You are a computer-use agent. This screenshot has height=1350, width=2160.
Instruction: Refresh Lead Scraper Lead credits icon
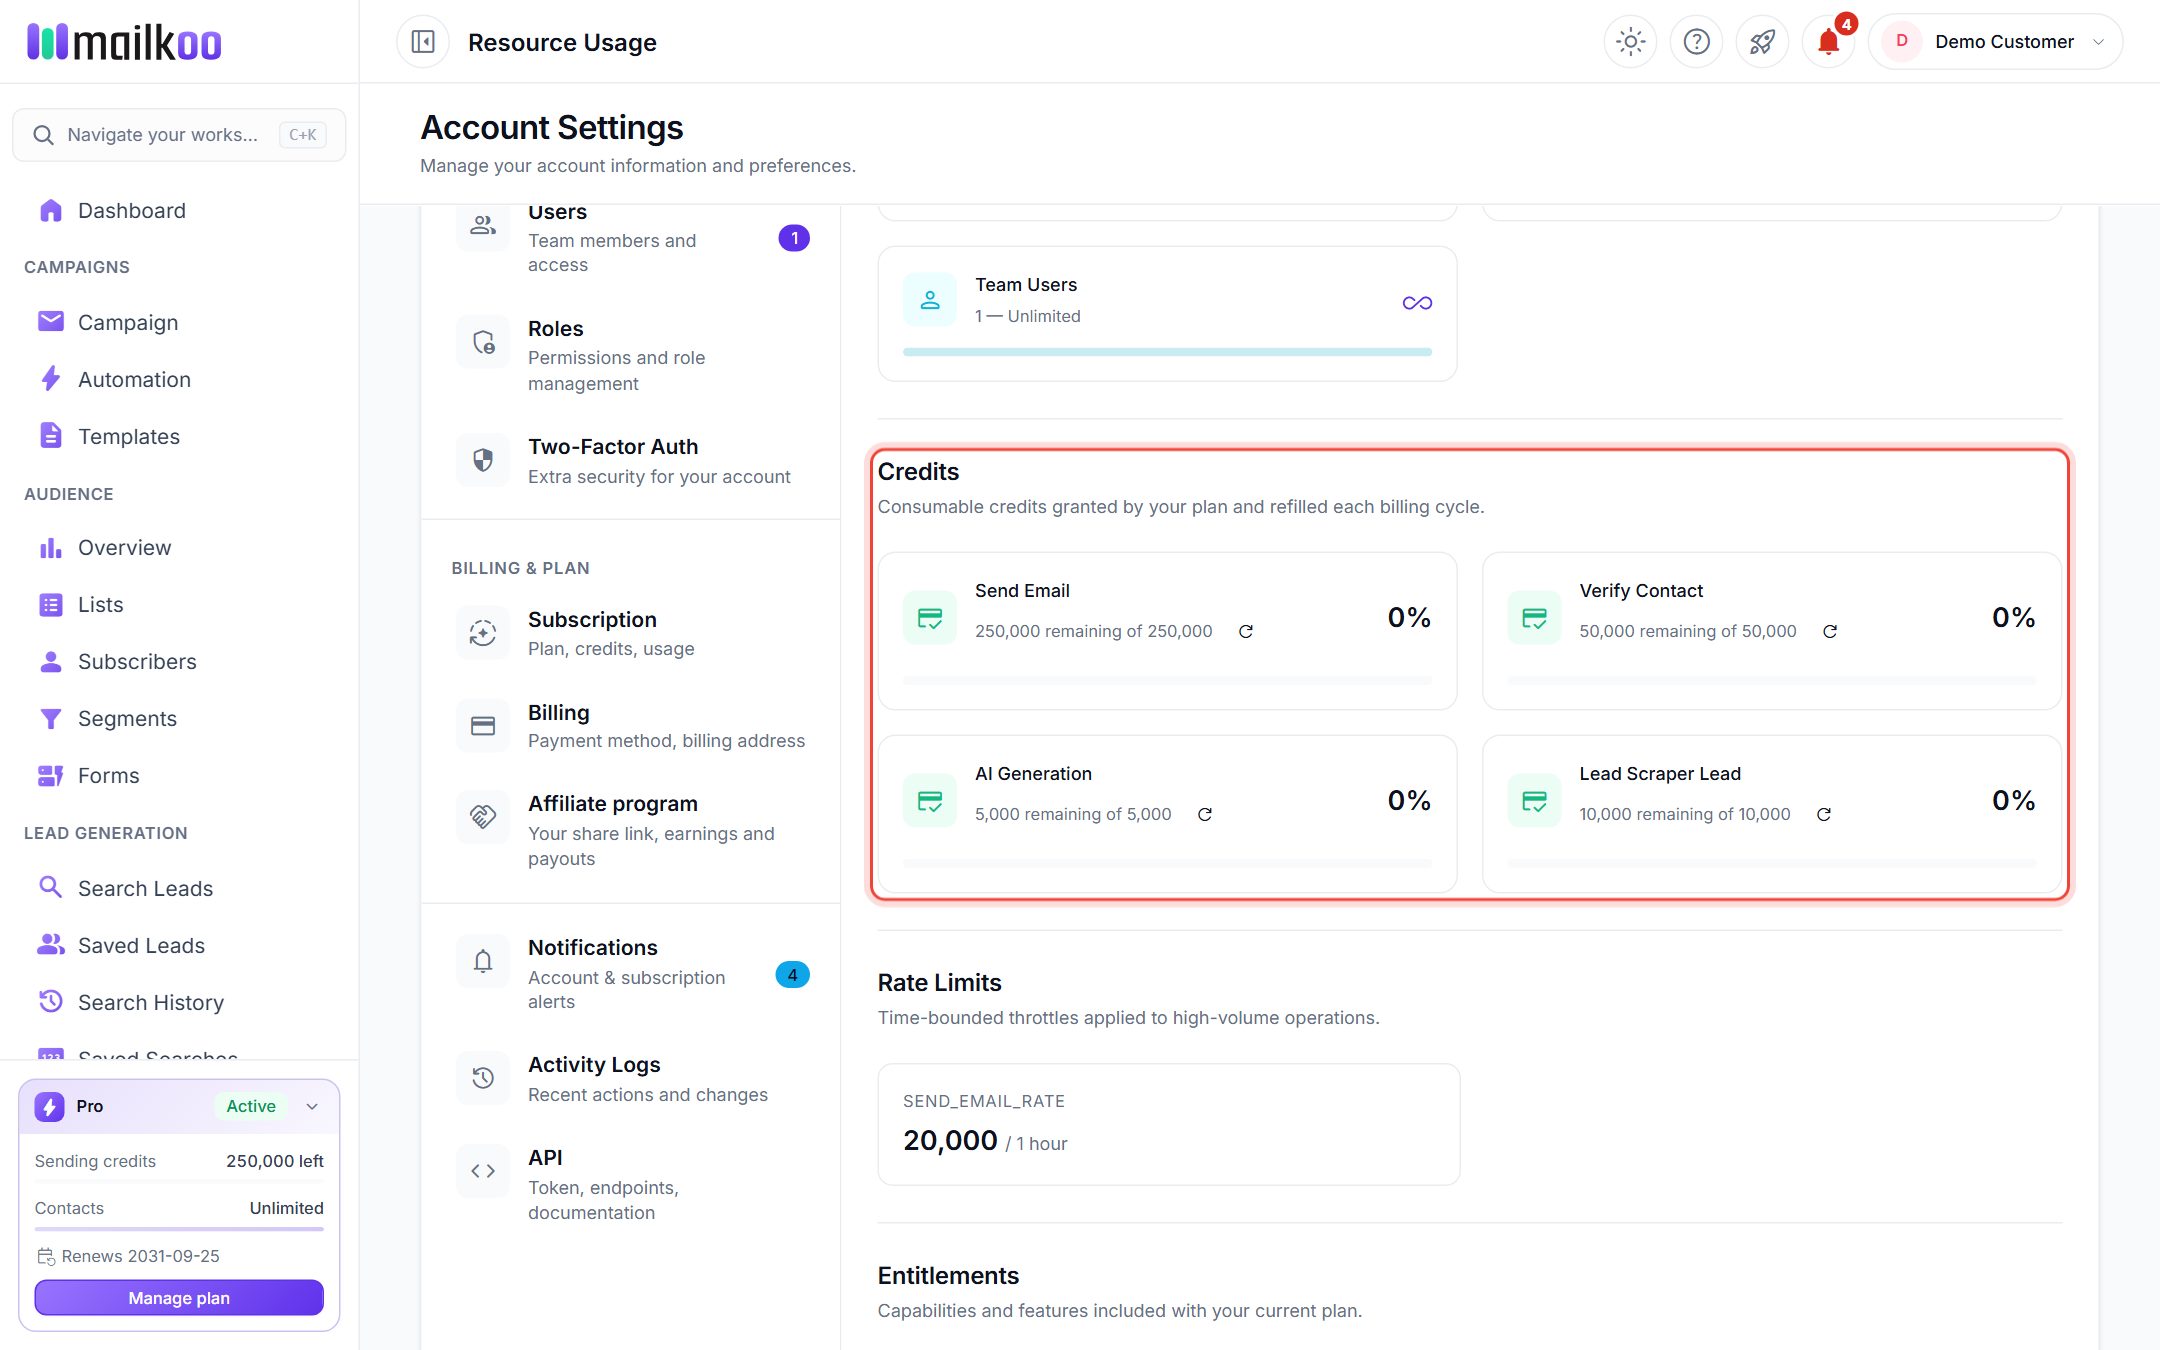[x=1824, y=814]
